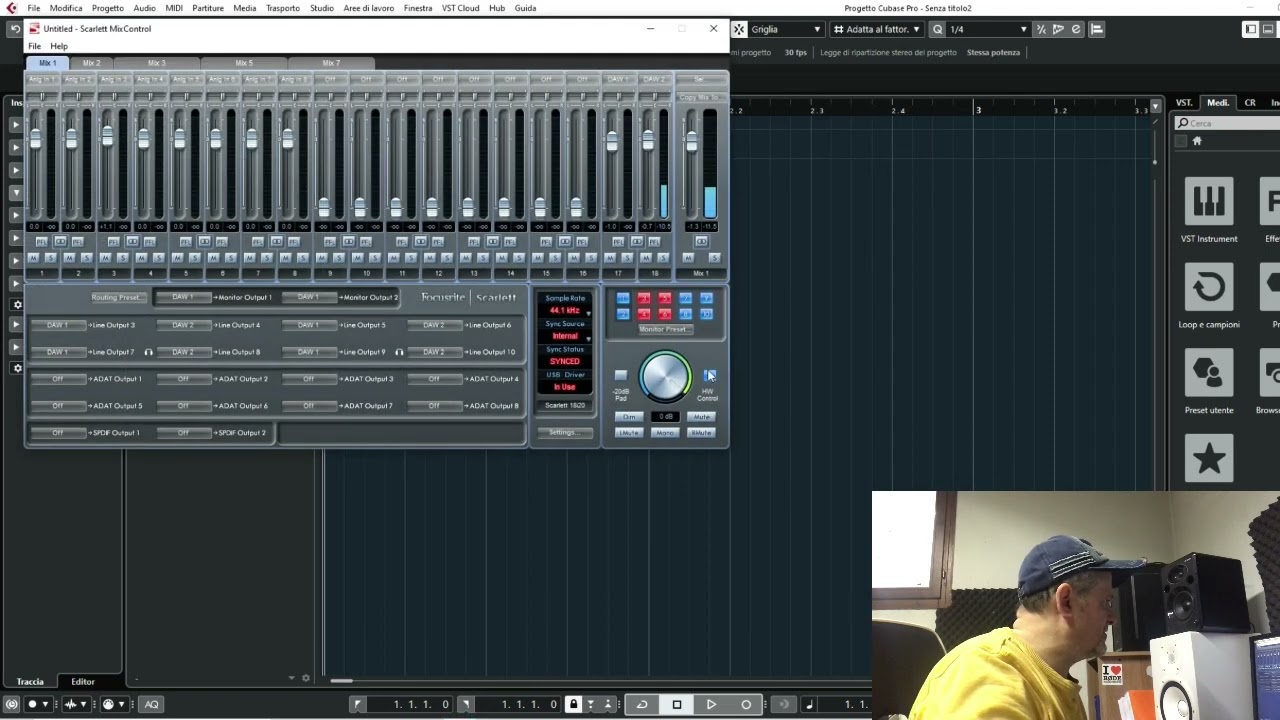The image size is (1280, 720).
Task: Click the 0 dB monitor level readout
Action: (x=665, y=417)
